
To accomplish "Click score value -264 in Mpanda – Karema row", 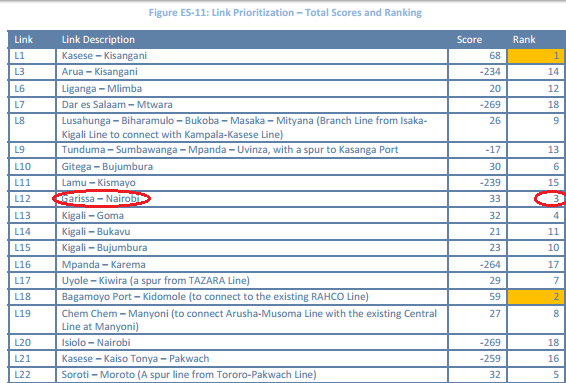I will click(490, 265).
